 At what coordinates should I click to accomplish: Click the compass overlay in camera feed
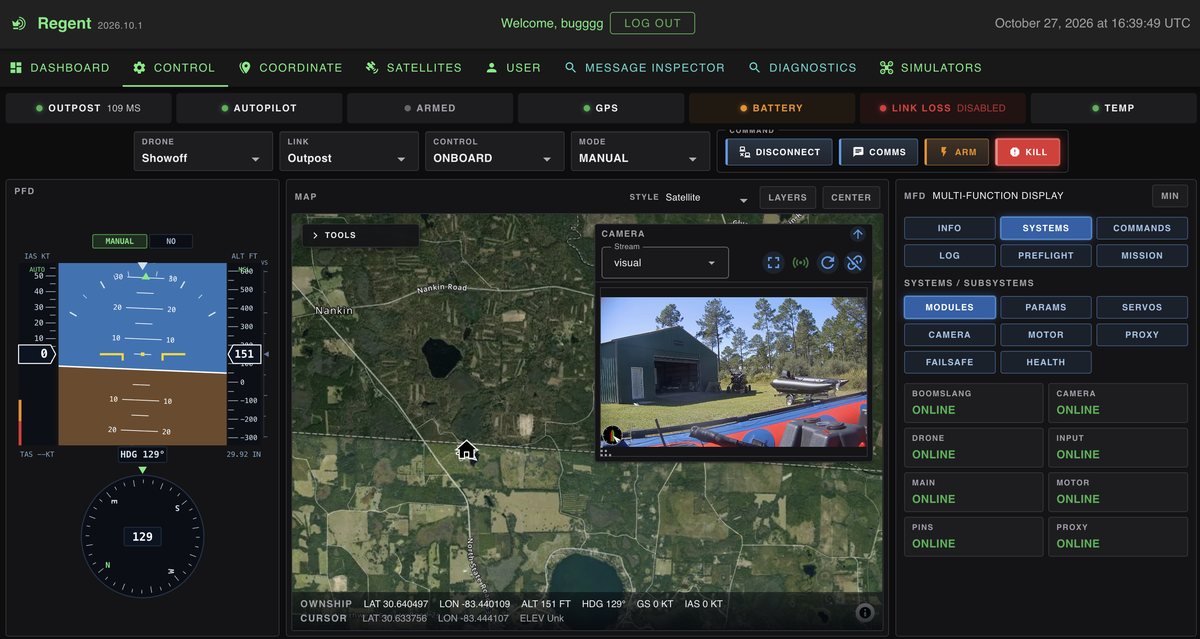612,435
